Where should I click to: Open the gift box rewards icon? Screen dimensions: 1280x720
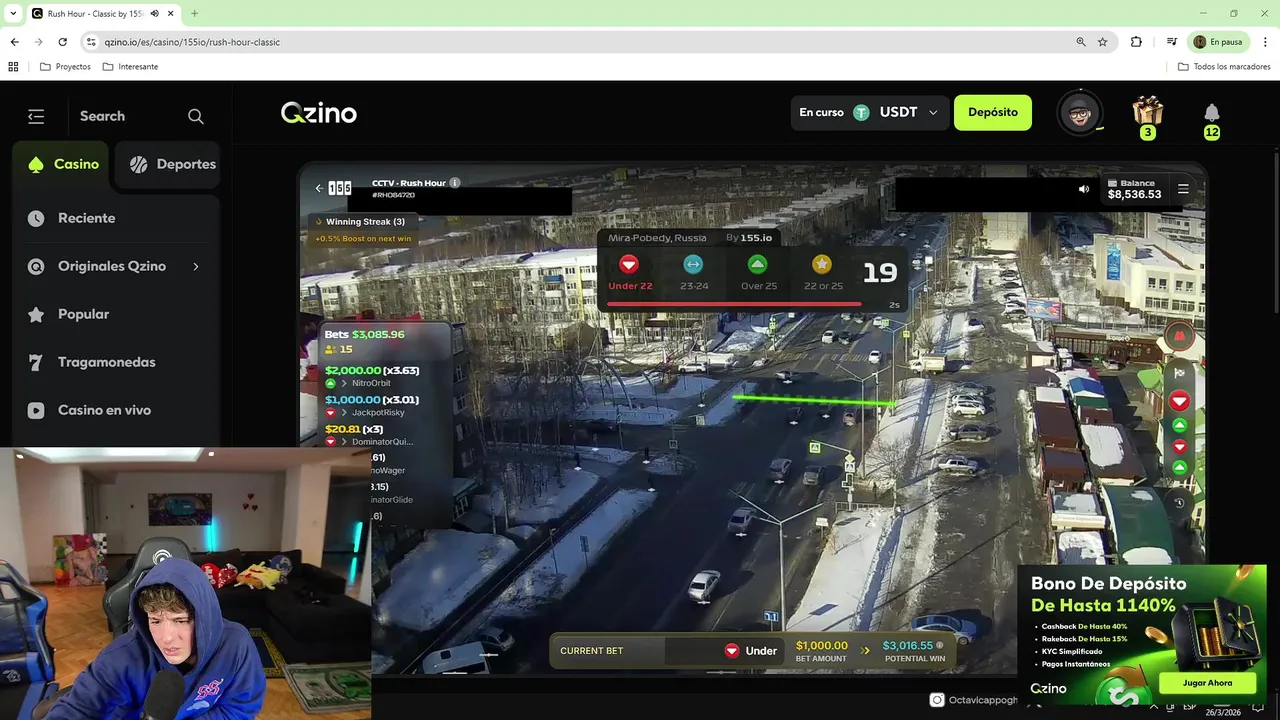1148,110
